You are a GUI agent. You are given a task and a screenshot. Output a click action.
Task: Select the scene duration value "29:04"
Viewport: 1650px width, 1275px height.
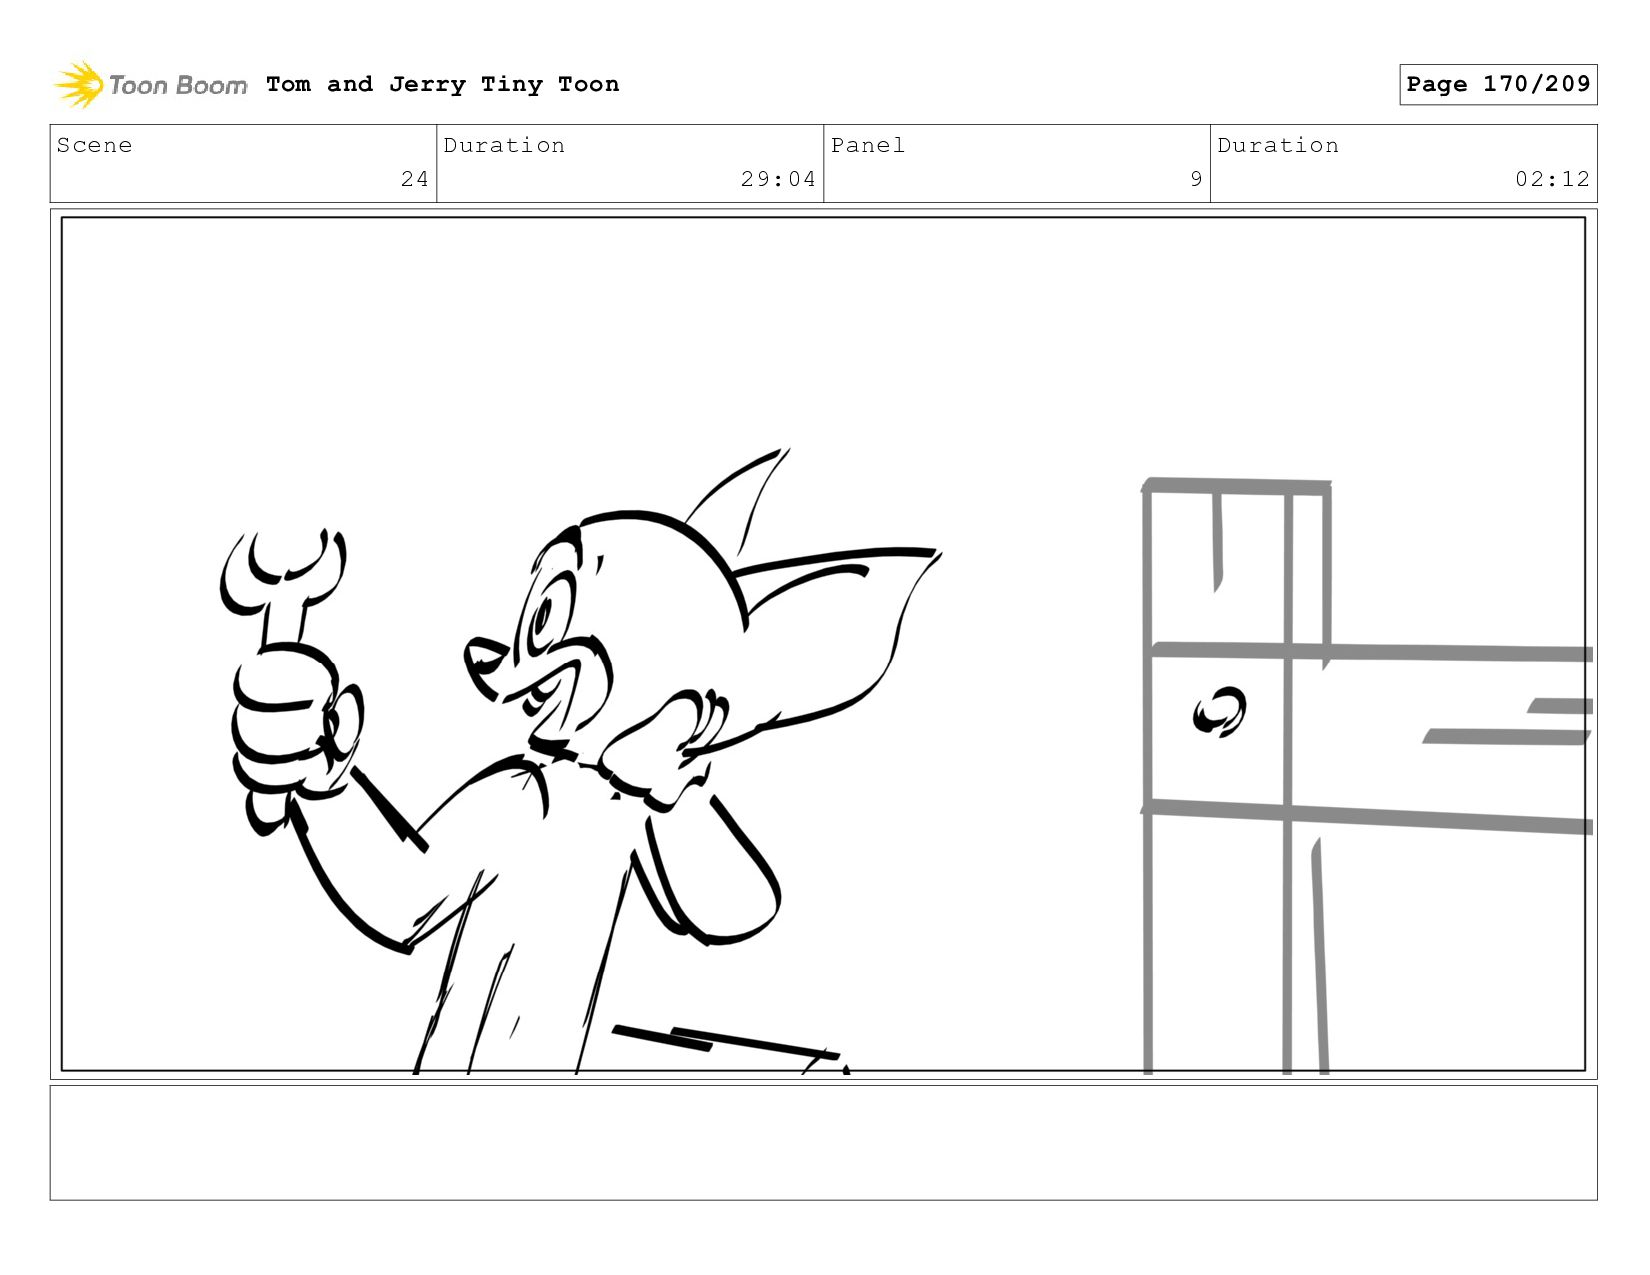tap(778, 179)
